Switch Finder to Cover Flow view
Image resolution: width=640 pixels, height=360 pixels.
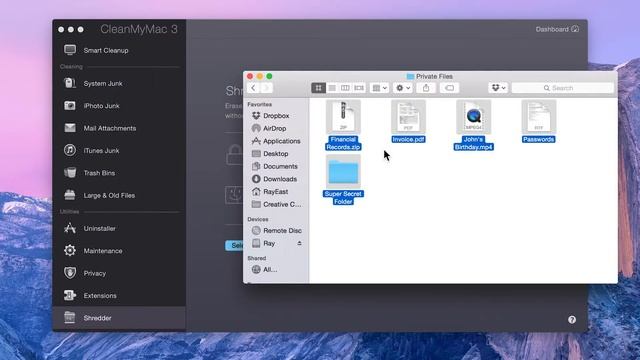click(x=359, y=88)
